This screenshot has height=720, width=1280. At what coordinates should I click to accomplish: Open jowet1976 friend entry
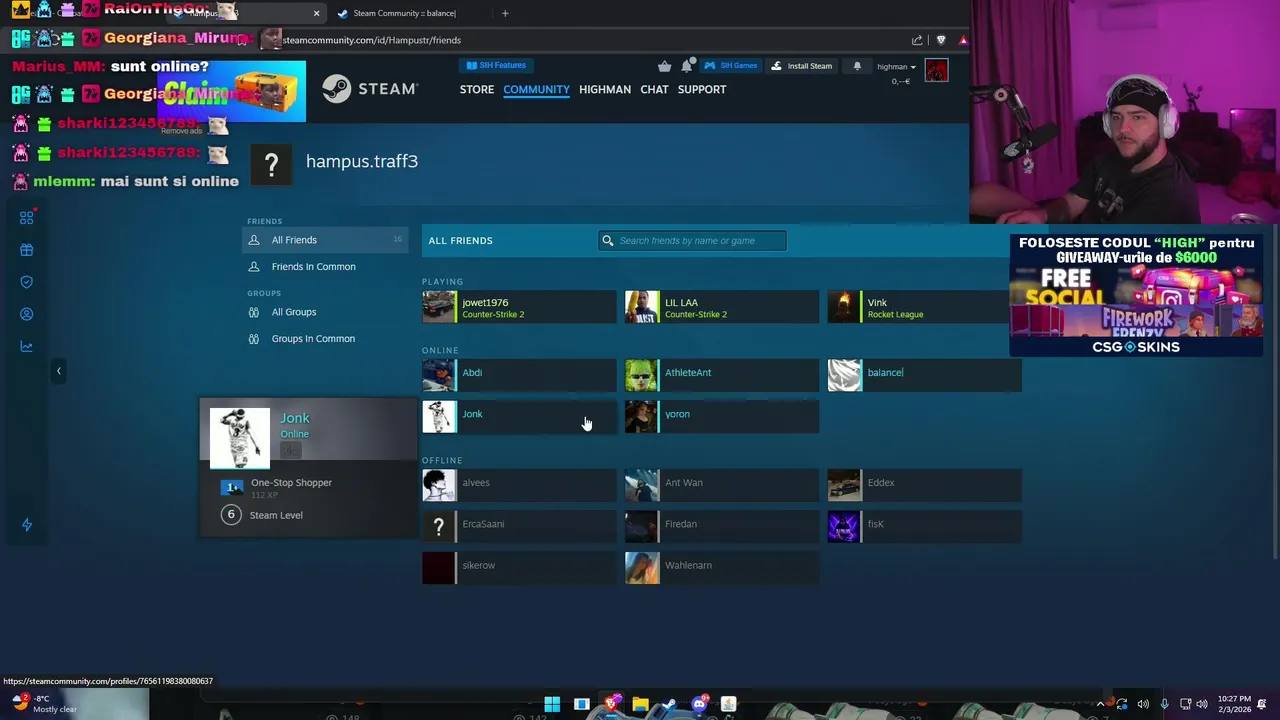[519, 307]
